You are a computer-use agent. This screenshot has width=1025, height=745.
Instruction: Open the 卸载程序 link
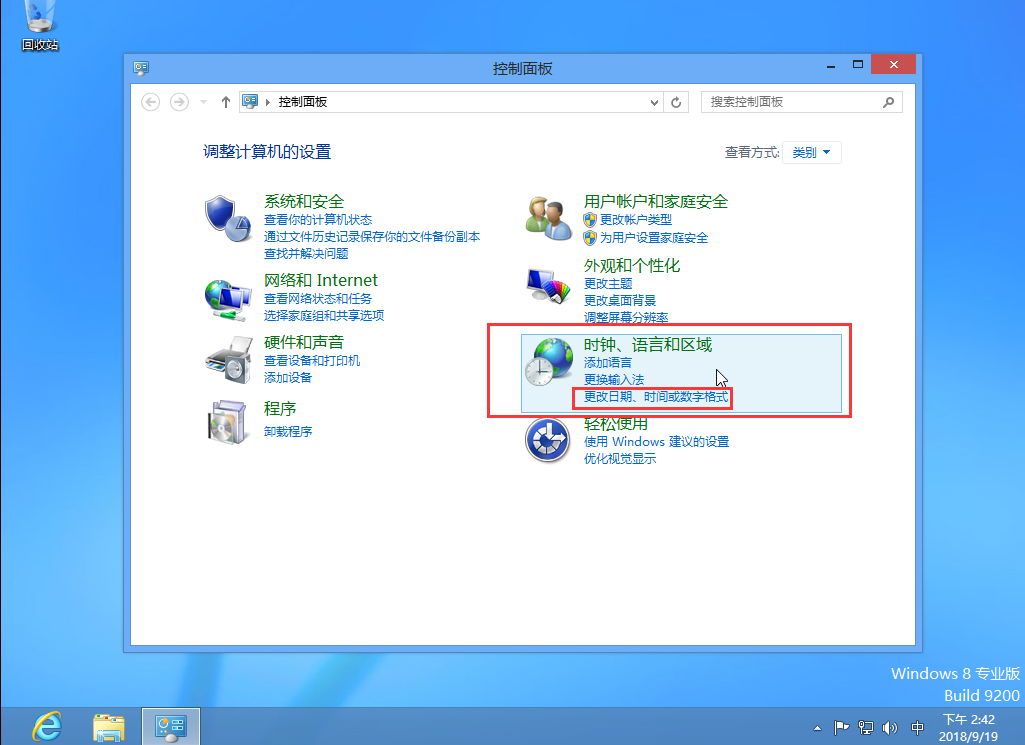tap(288, 432)
